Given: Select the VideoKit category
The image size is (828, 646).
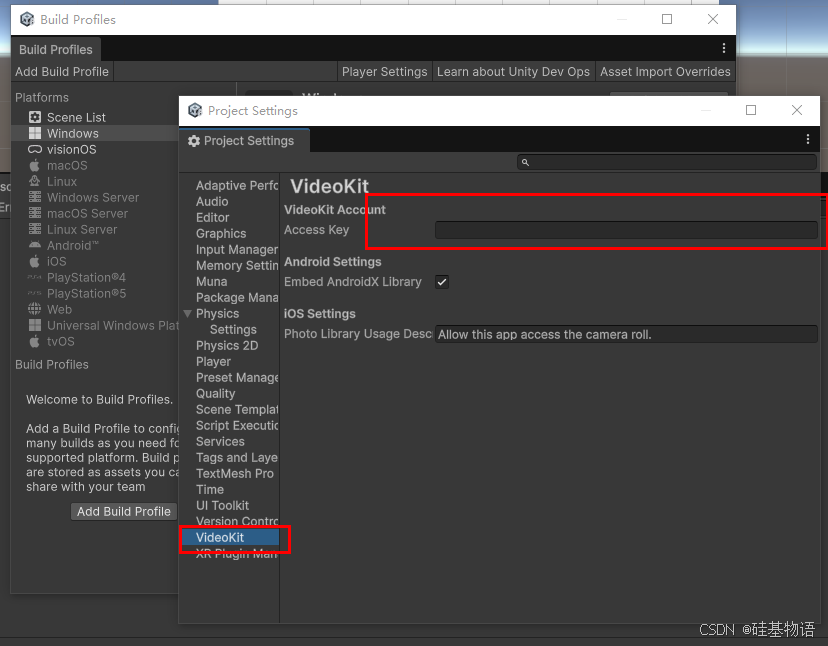Looking at the screenshot, I should click(230, 537).
